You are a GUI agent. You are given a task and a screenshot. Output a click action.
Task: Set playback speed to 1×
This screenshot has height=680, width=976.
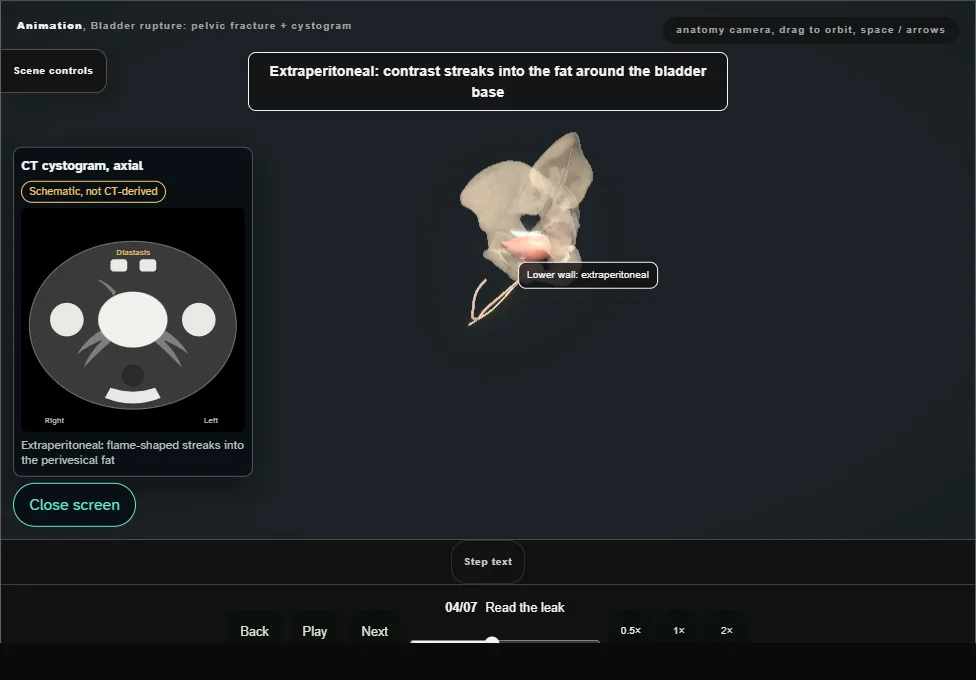tap(679, 631)
